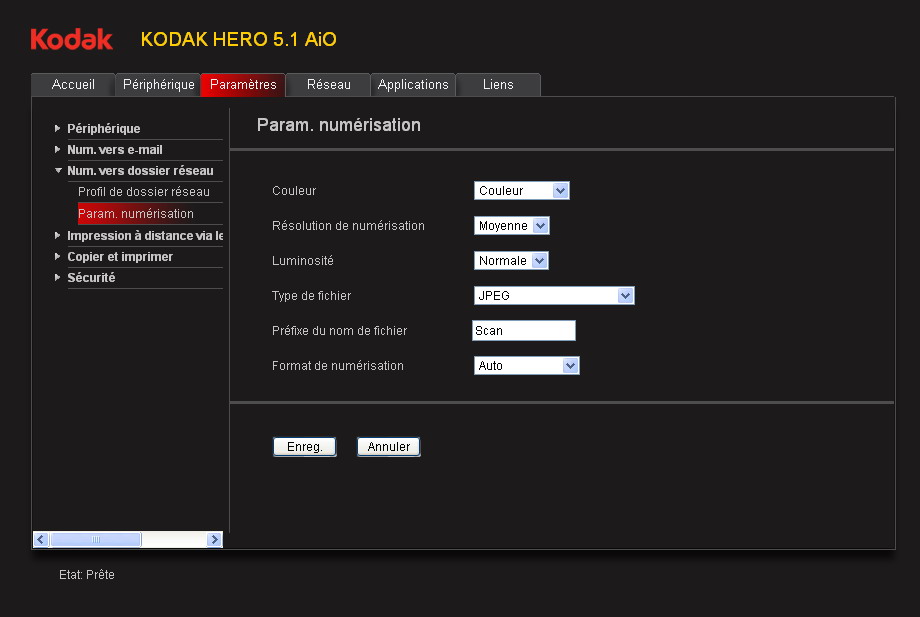
Task: Expand the Sécurité sidebar section
Action: tap(90, 278)
